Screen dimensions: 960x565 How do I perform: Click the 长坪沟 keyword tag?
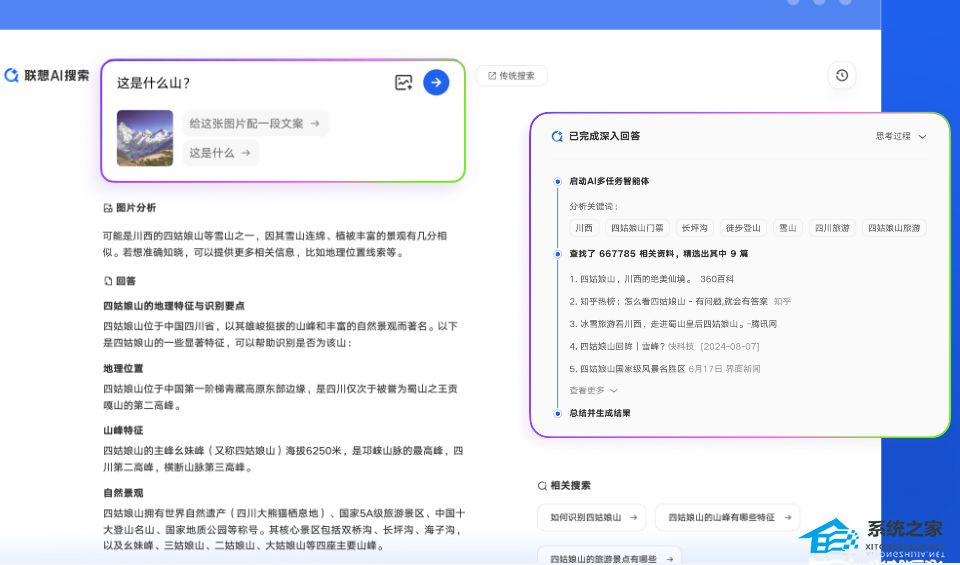[695, 228]
